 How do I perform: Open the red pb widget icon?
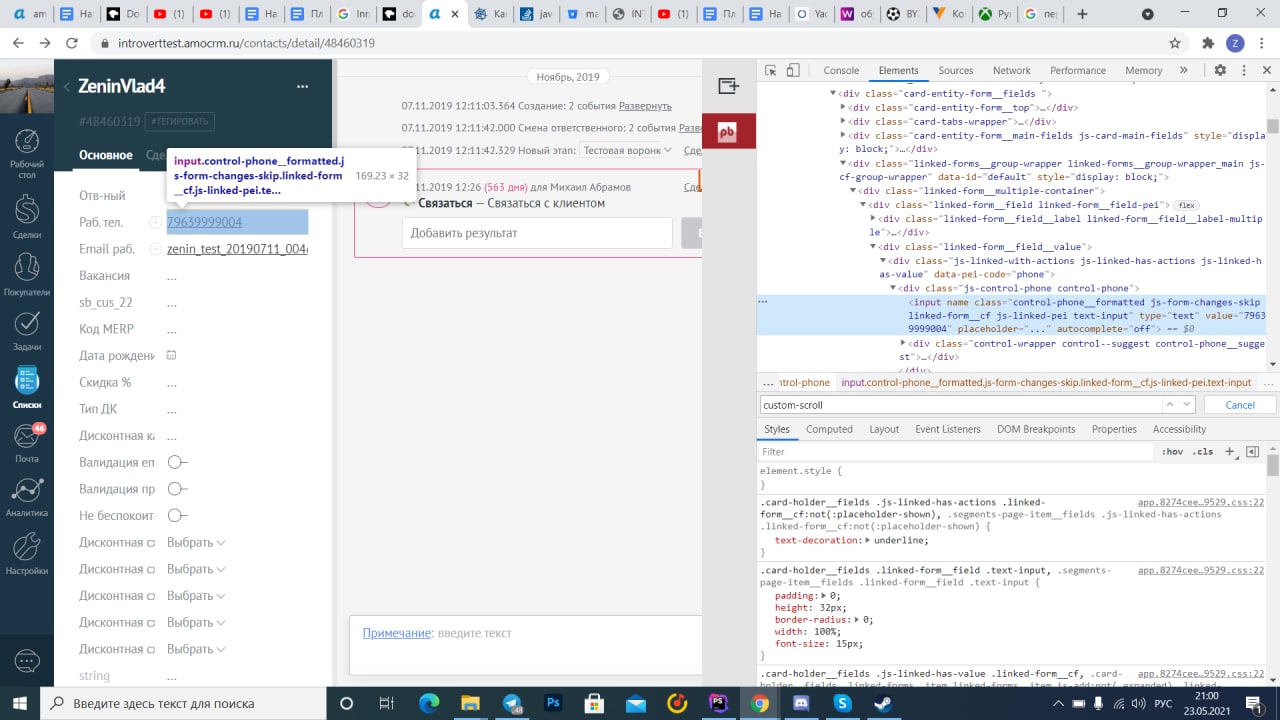click(x=728, y=131)
